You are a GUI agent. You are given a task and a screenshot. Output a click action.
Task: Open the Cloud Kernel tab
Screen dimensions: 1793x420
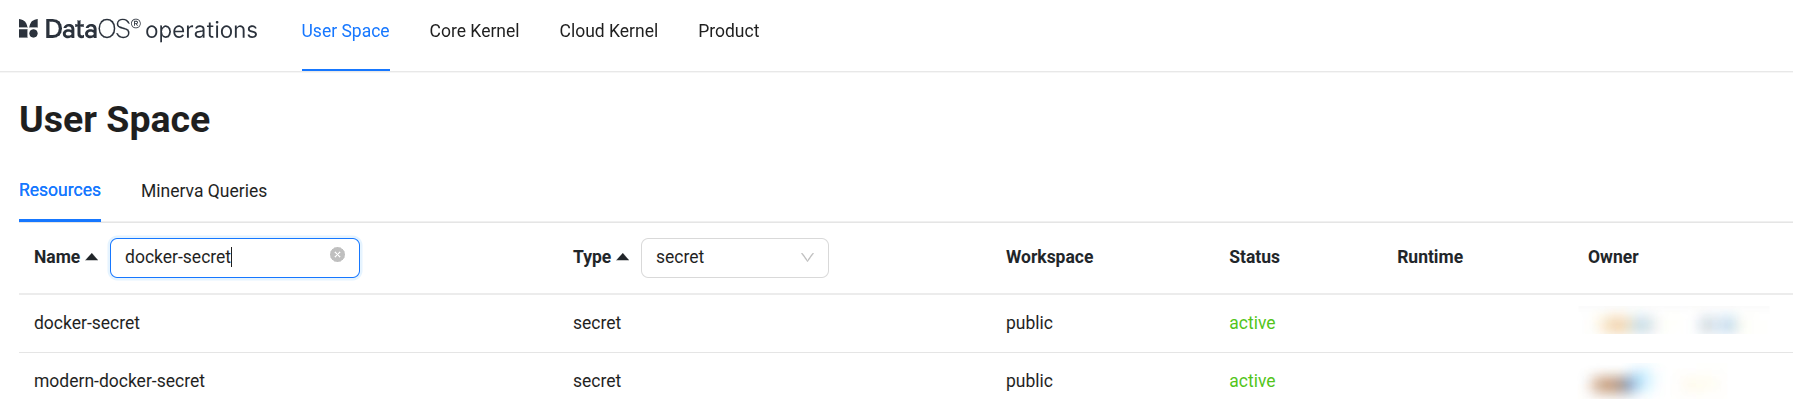click(608, 31)
